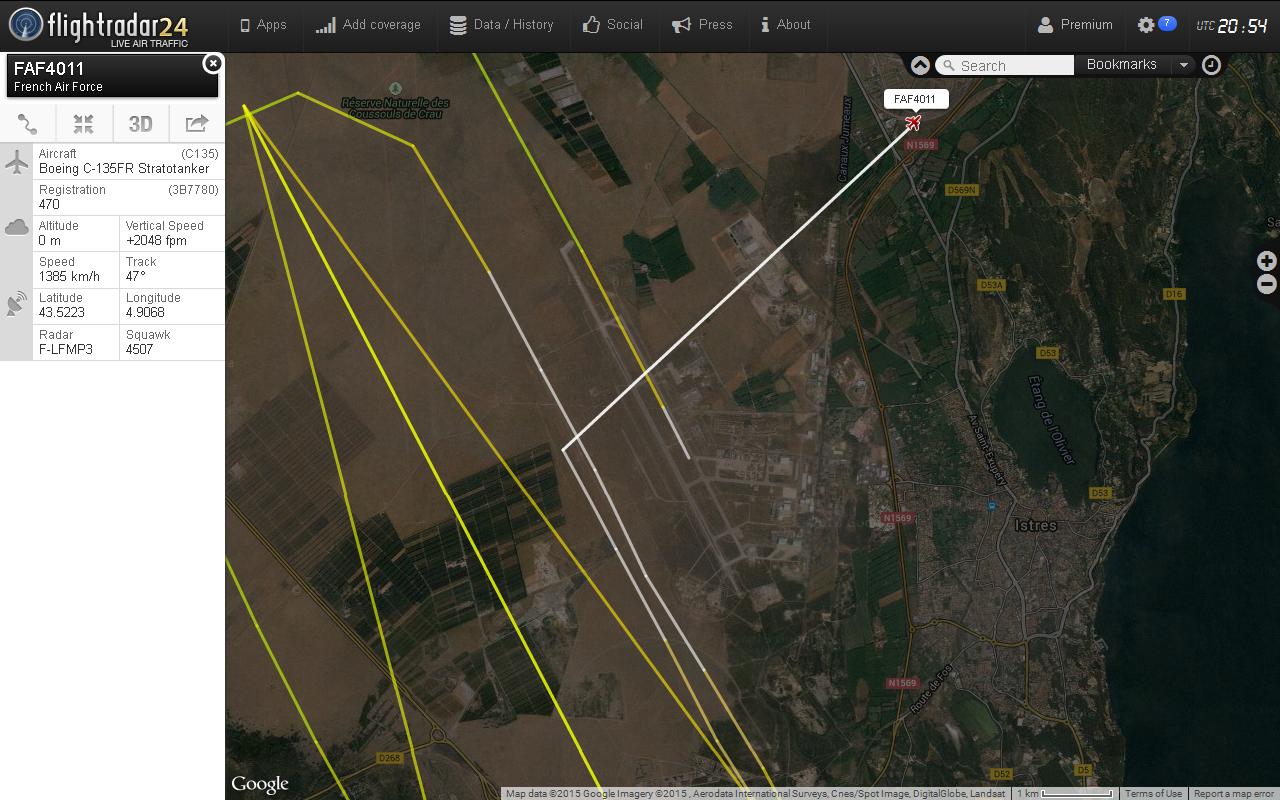Viewport: 1280px width, 800px height.
Task: Click the aircraft type icon
Action: tap(16, 162)
